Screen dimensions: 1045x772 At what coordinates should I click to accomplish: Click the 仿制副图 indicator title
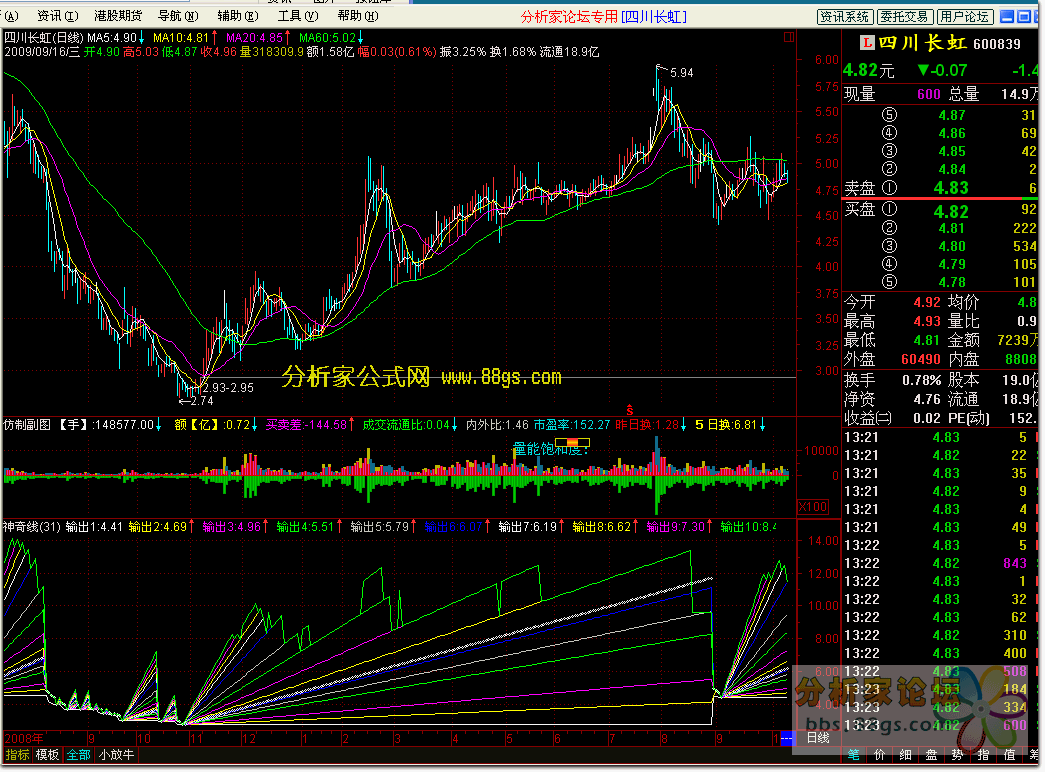pyautogui.click(x=27, y=425)
